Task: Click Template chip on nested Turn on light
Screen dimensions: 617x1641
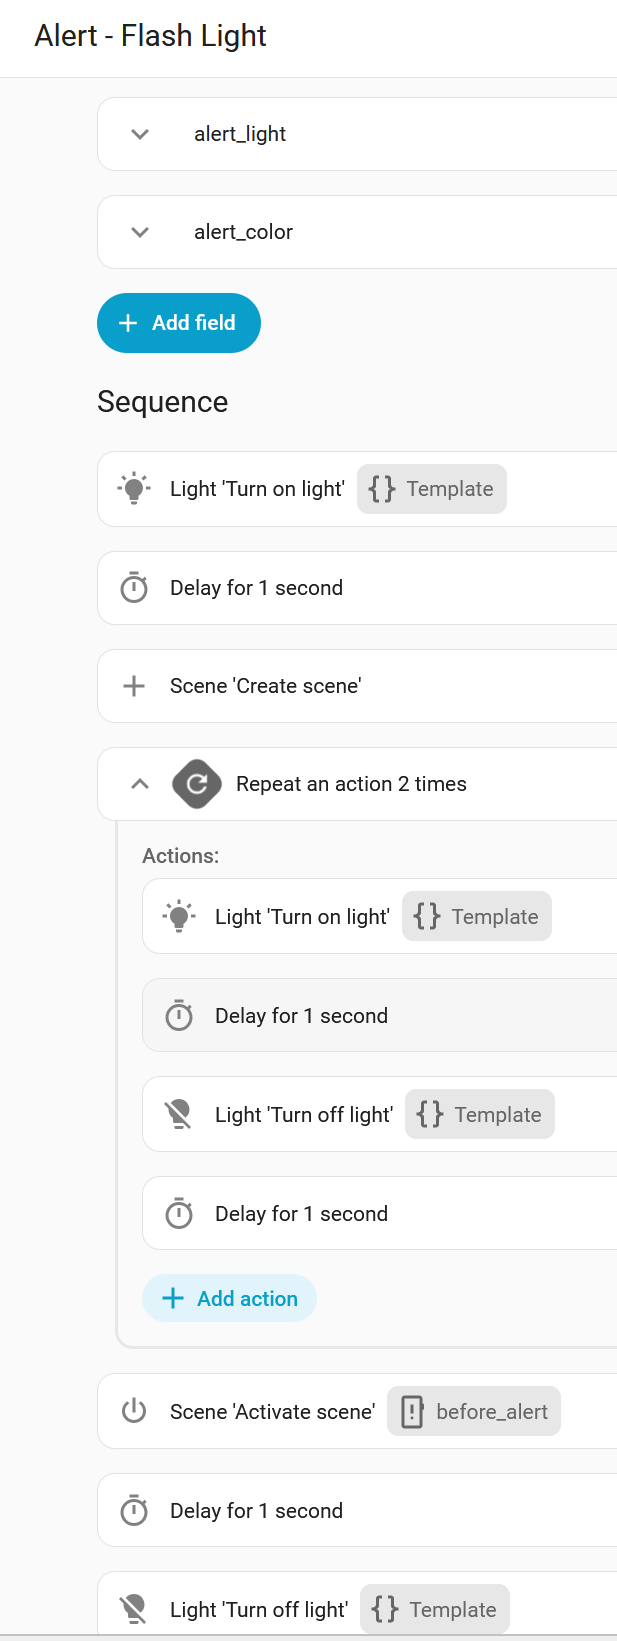Action: coord(477,917)
